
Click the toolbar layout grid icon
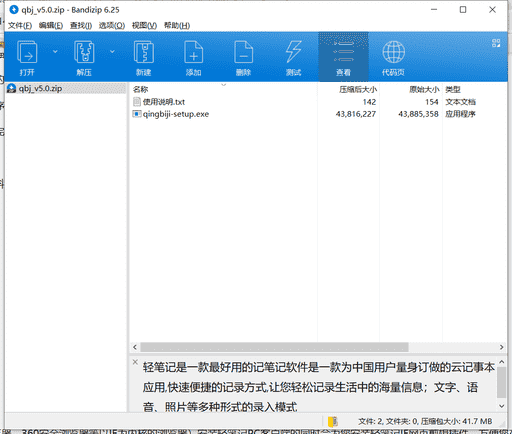[496, 43]
